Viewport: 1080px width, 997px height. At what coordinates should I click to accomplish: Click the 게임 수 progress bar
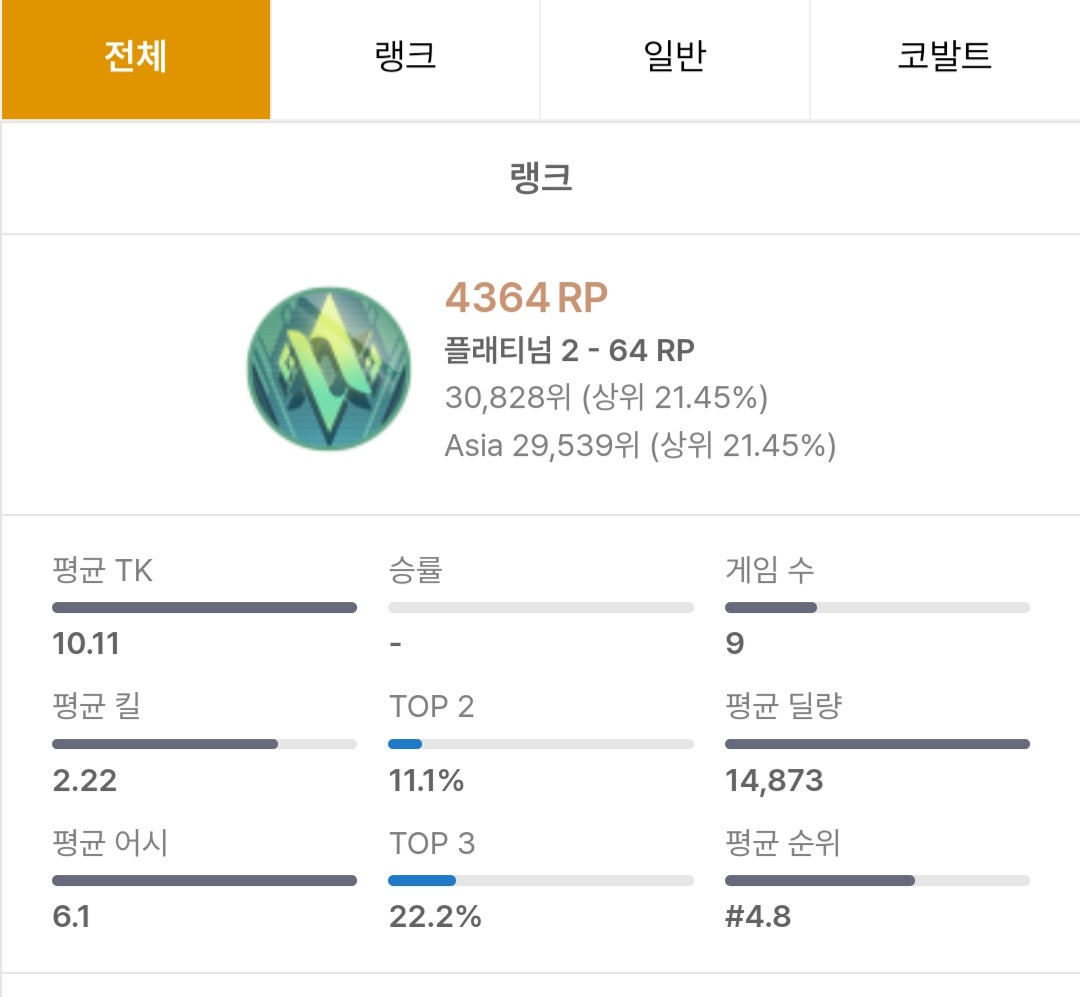877,607
